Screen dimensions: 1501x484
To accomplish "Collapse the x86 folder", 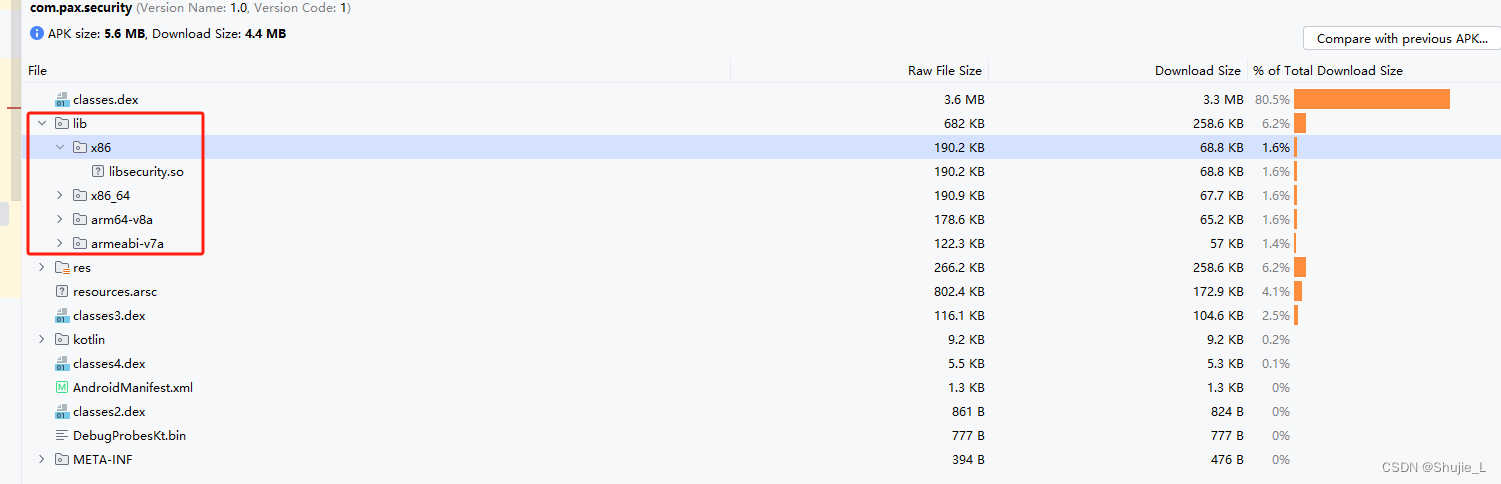I will [x=60, y=148].
